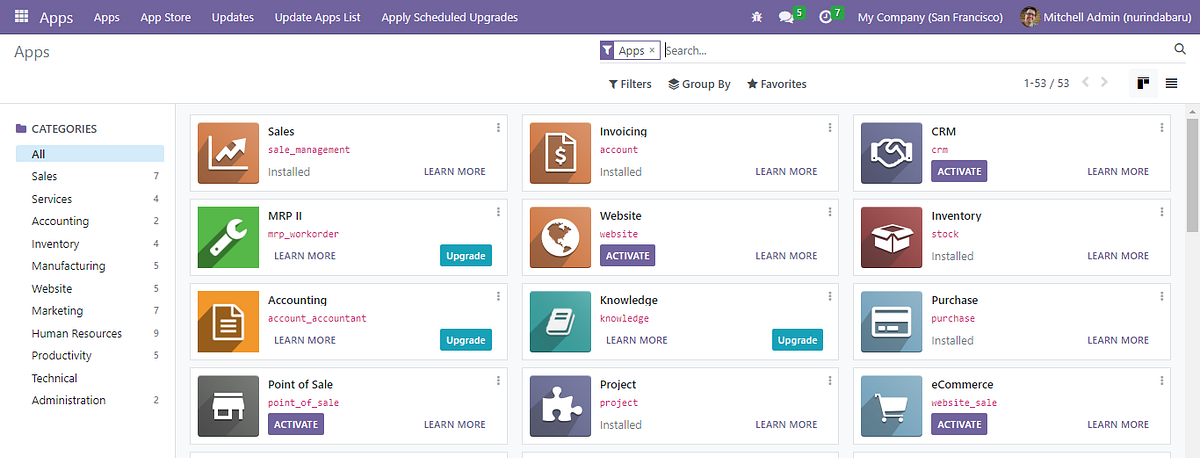Click the MRP II wrench icon
Viewport: 1200px width, 458px height.
pos(228,237)
